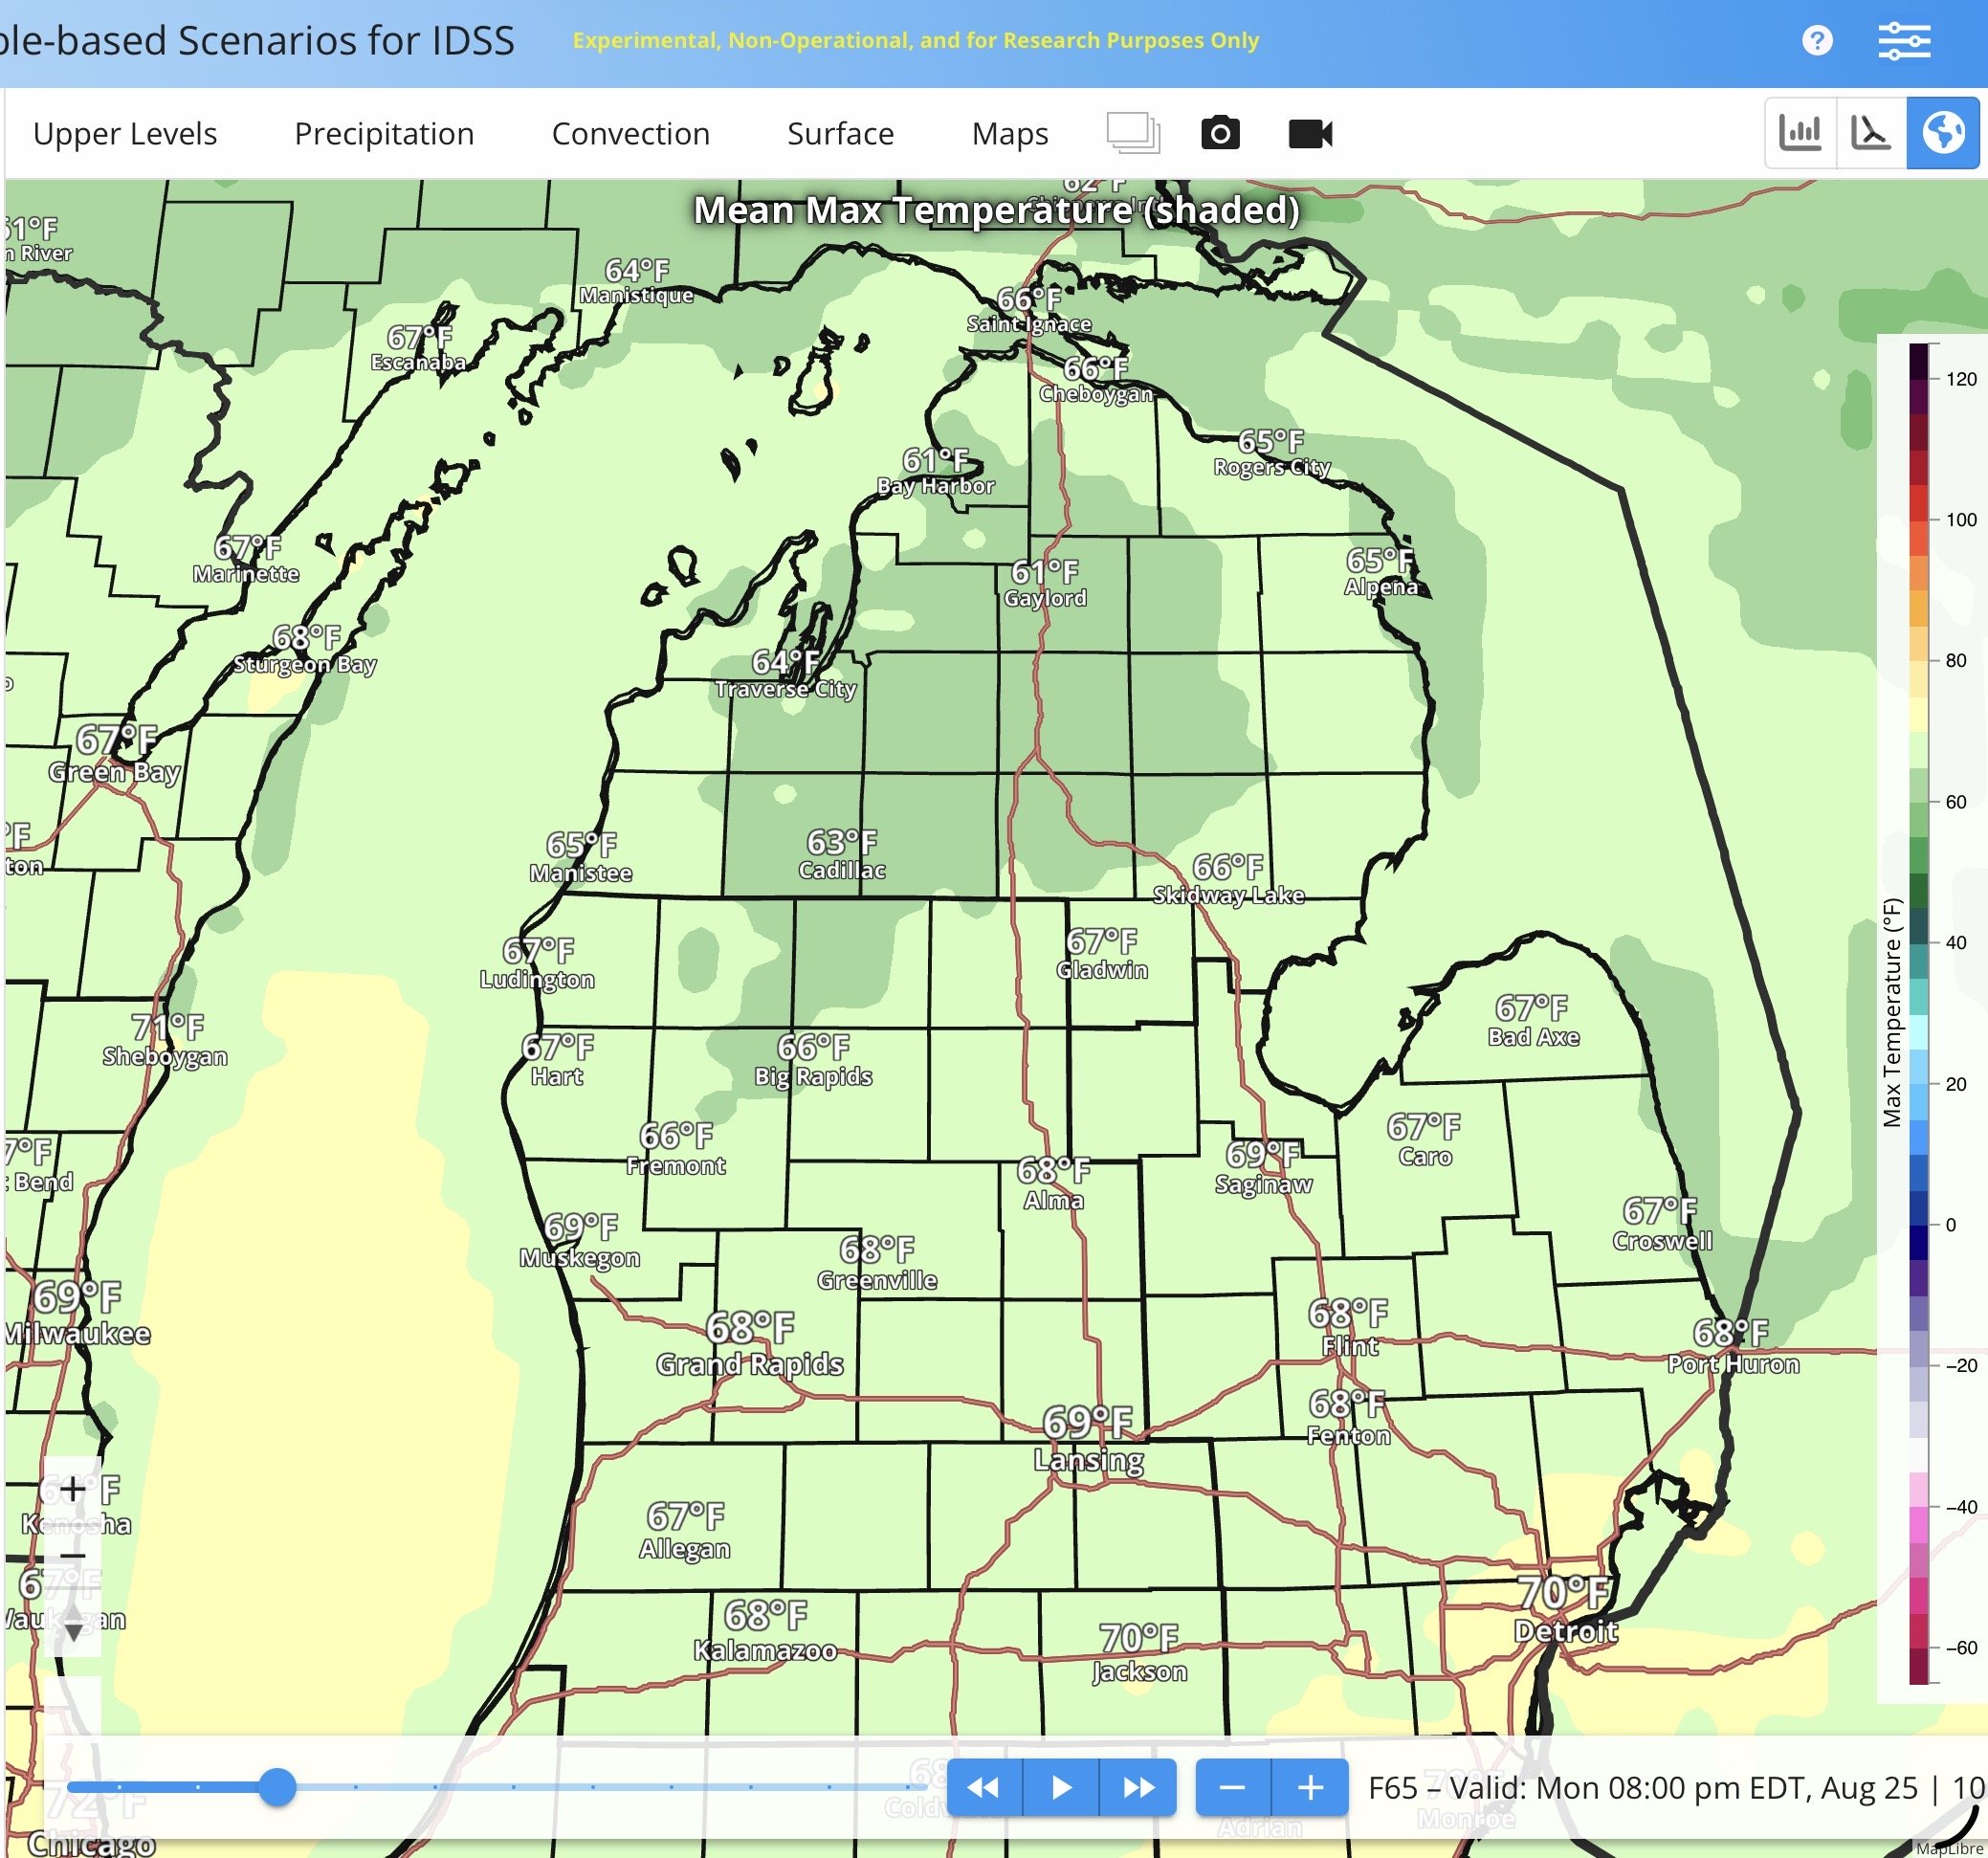Screen dimensions: 1988x1858
Task: Take a snapshot with camera icon
Action: 1219,133
